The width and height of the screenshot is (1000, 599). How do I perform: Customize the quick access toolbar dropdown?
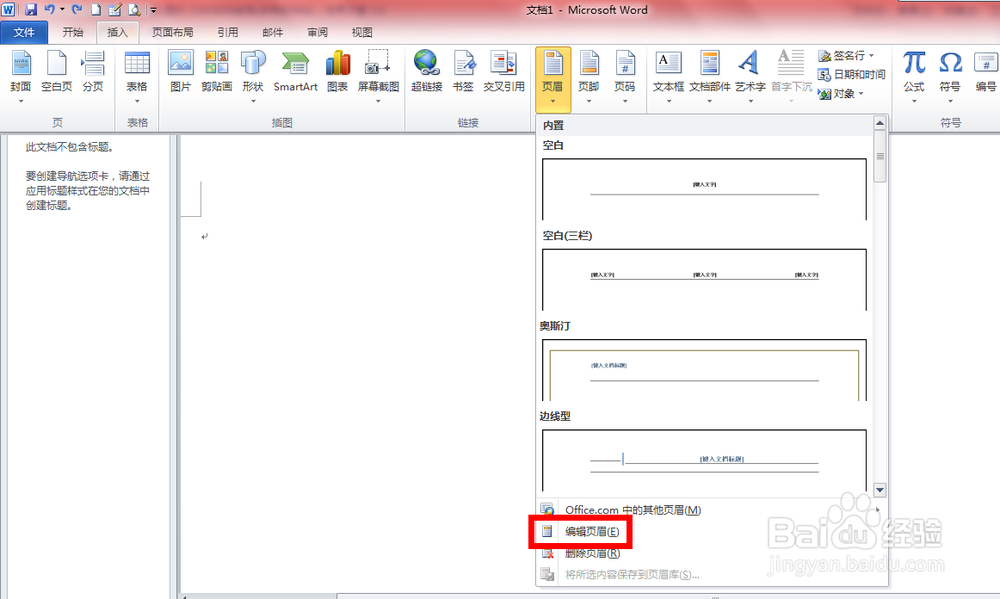tap(153, 10)
